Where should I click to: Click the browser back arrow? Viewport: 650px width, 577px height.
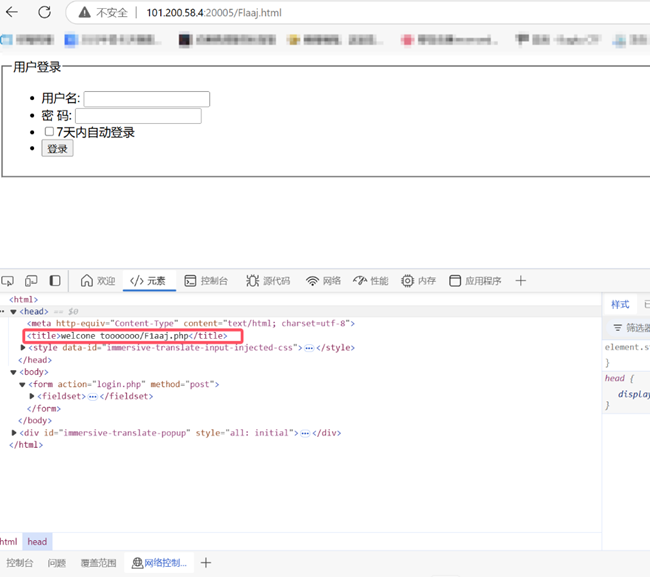pos(12,13)
